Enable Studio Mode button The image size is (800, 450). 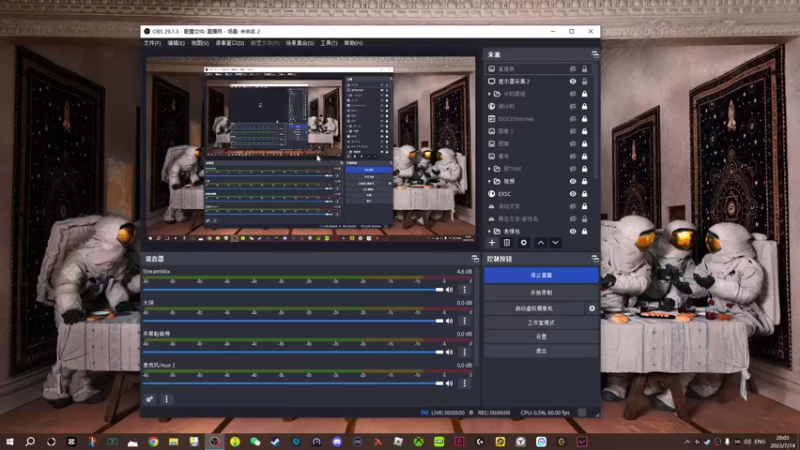(x=541, y=322)
